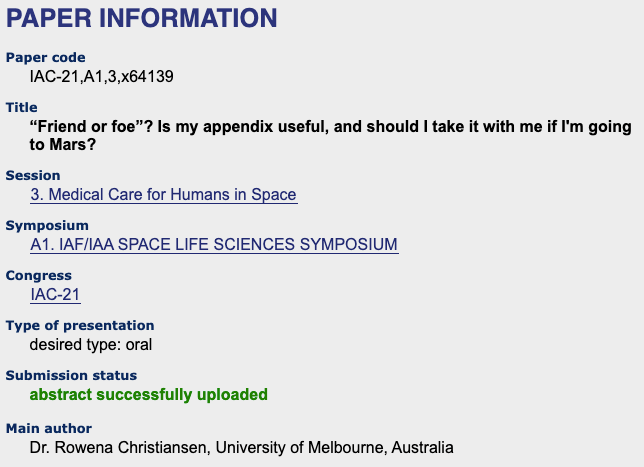Click the "to Mars?" line of the title

(64, 144)
